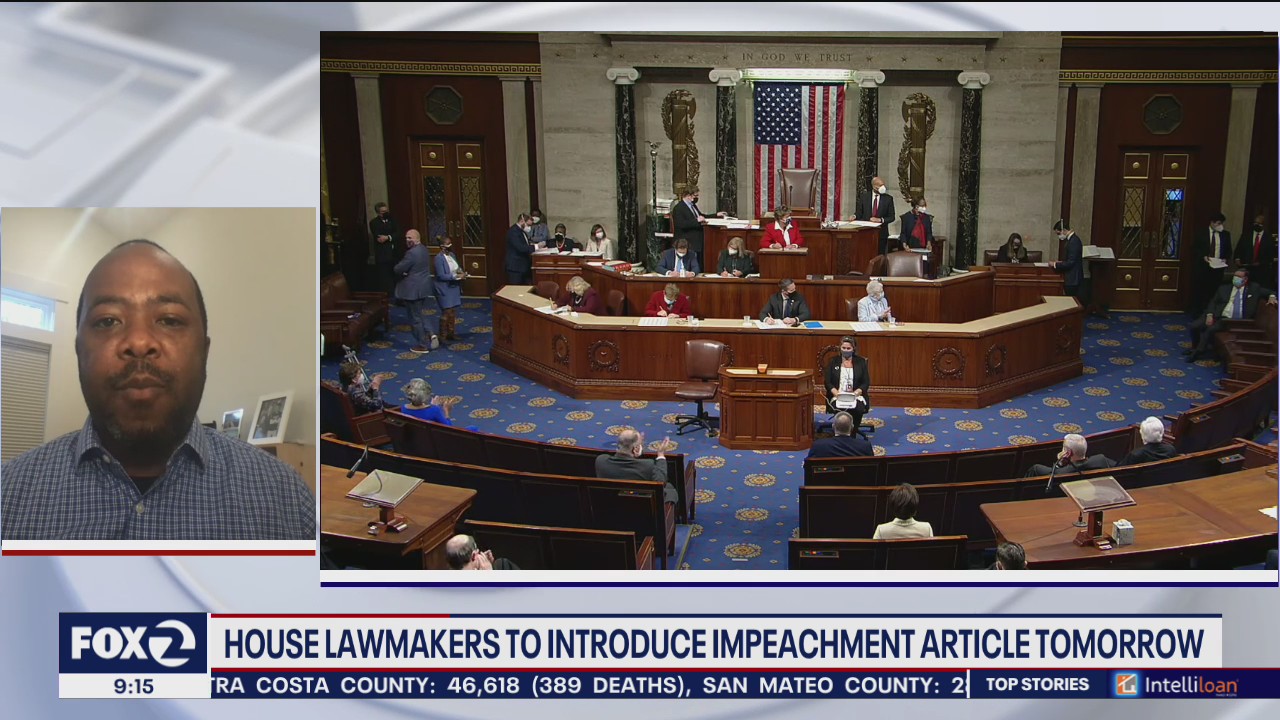Click the 9:15 clock display
Screen dimensions: 1280x720
click(x=133, y=686)
